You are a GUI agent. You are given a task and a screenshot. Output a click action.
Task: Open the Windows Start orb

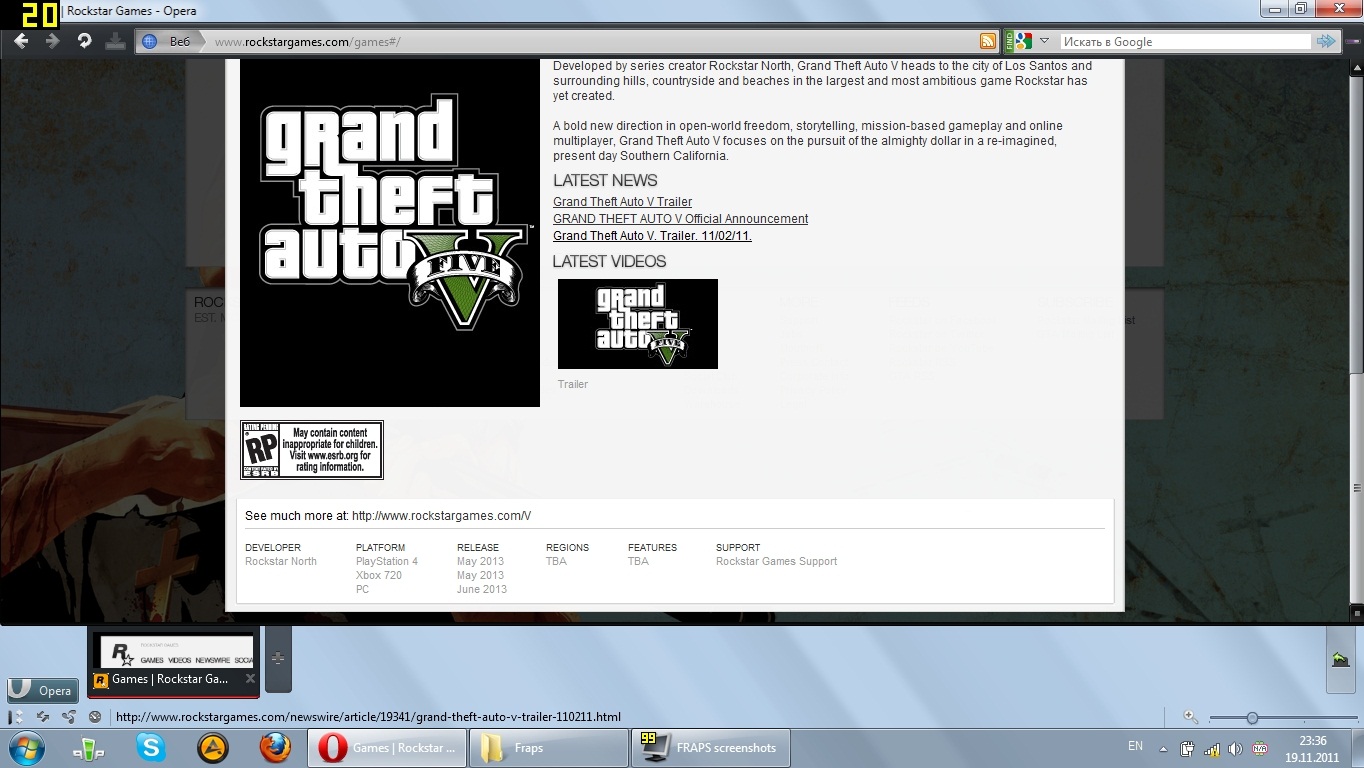[x=27, y=747]
